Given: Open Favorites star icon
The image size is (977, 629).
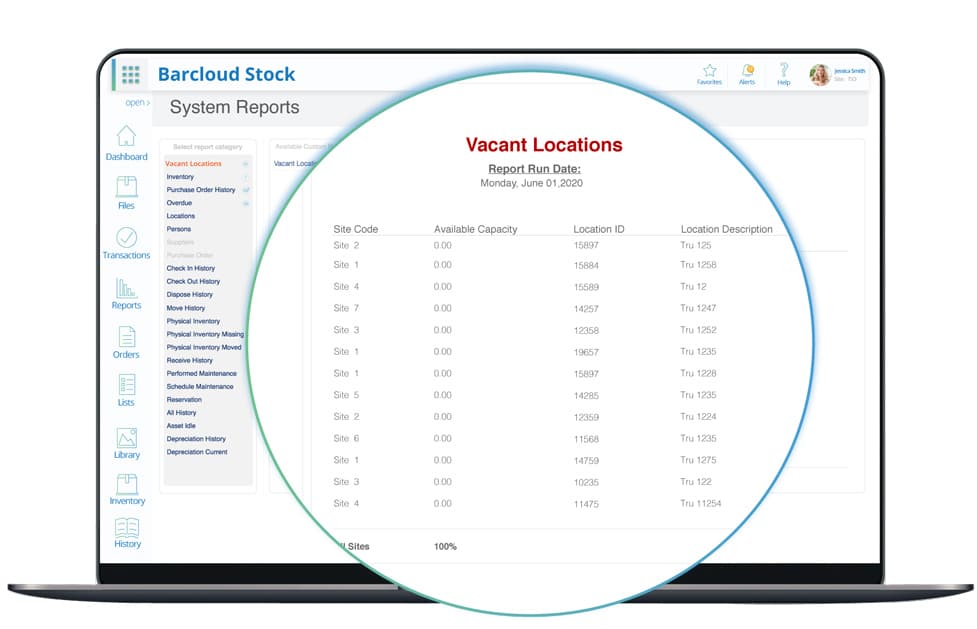Looking at the screenshot, I should pos(709,74).
